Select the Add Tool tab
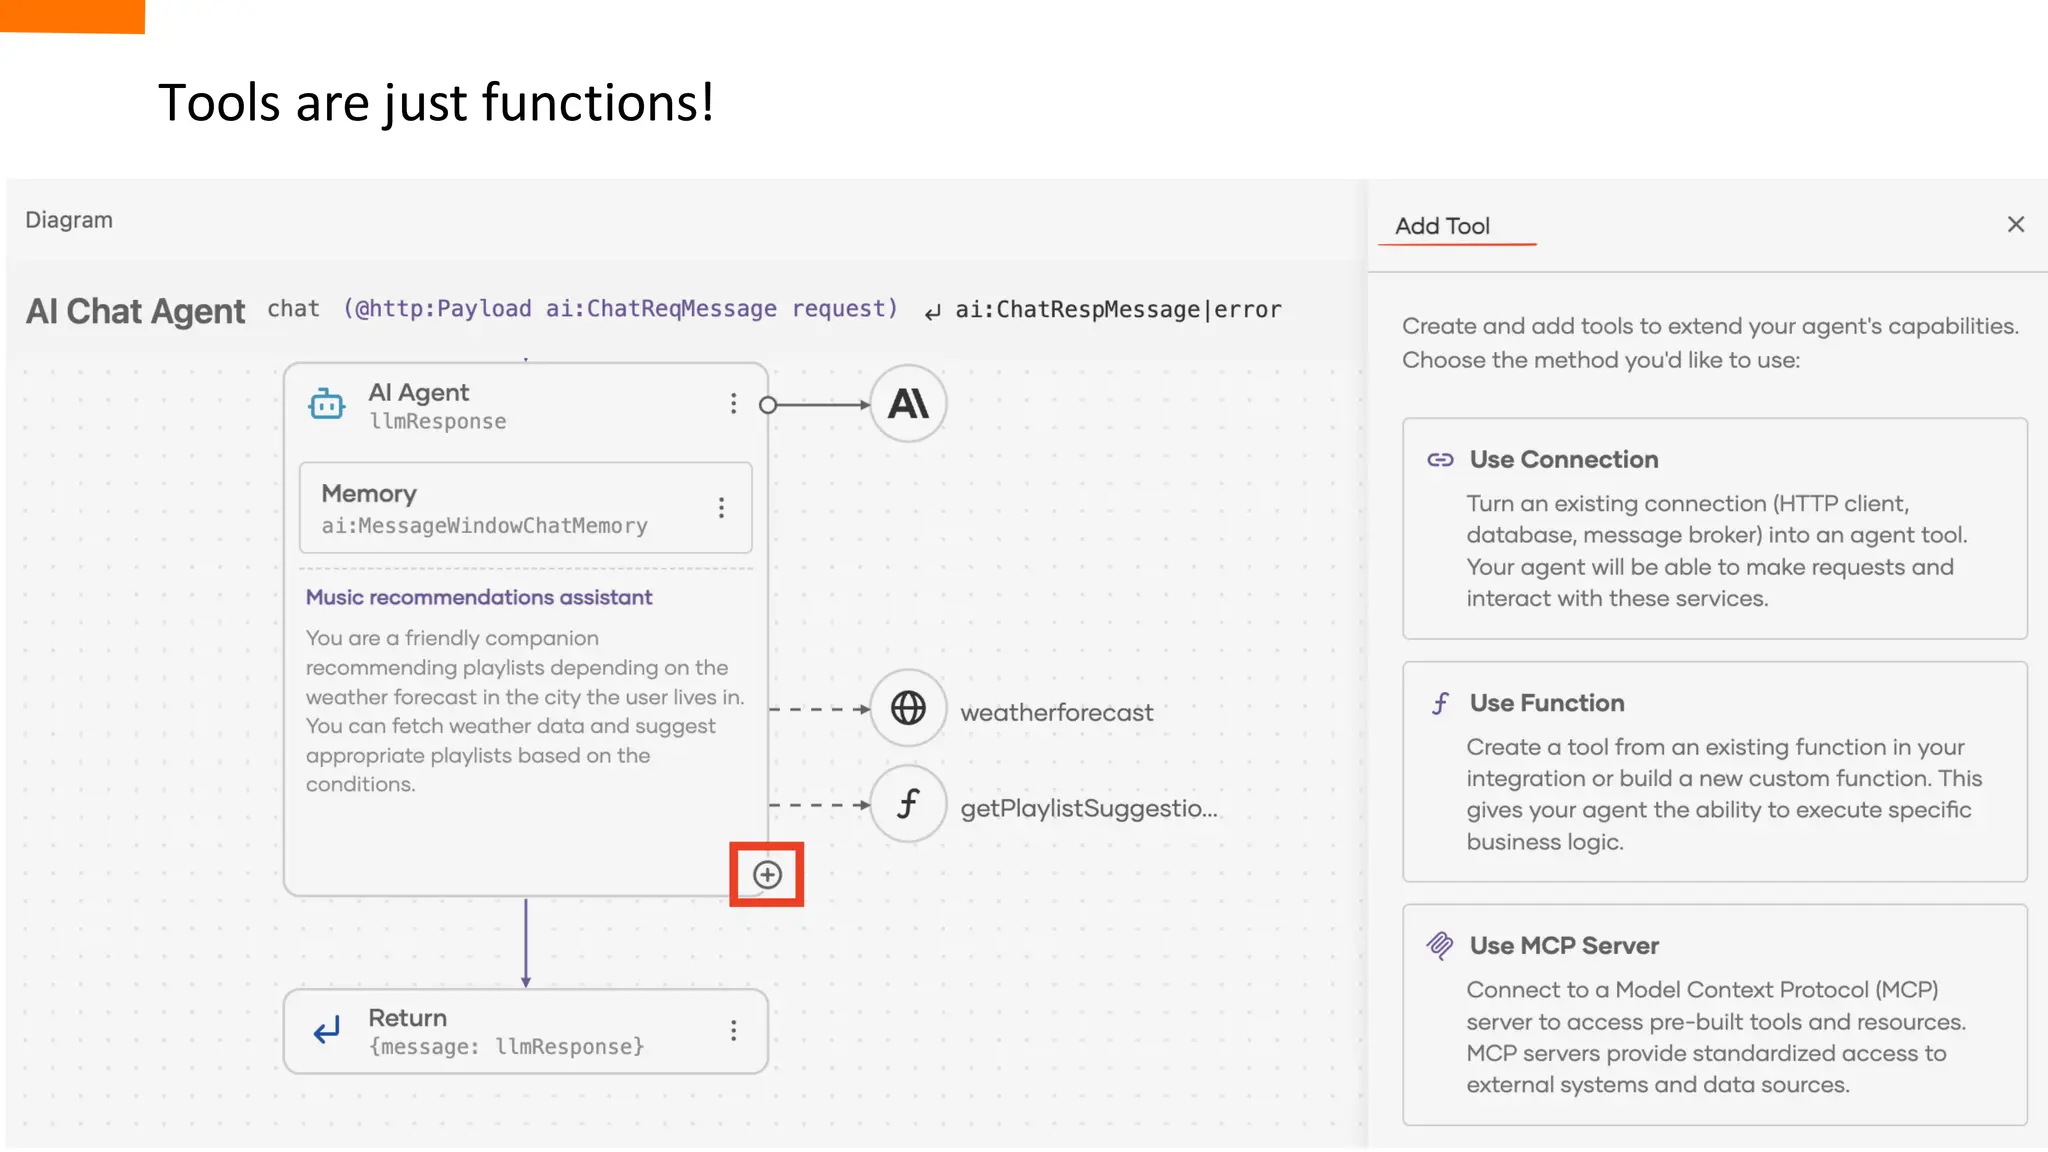Viewport: 2048px width, 1152px height. click(1442, 226)
